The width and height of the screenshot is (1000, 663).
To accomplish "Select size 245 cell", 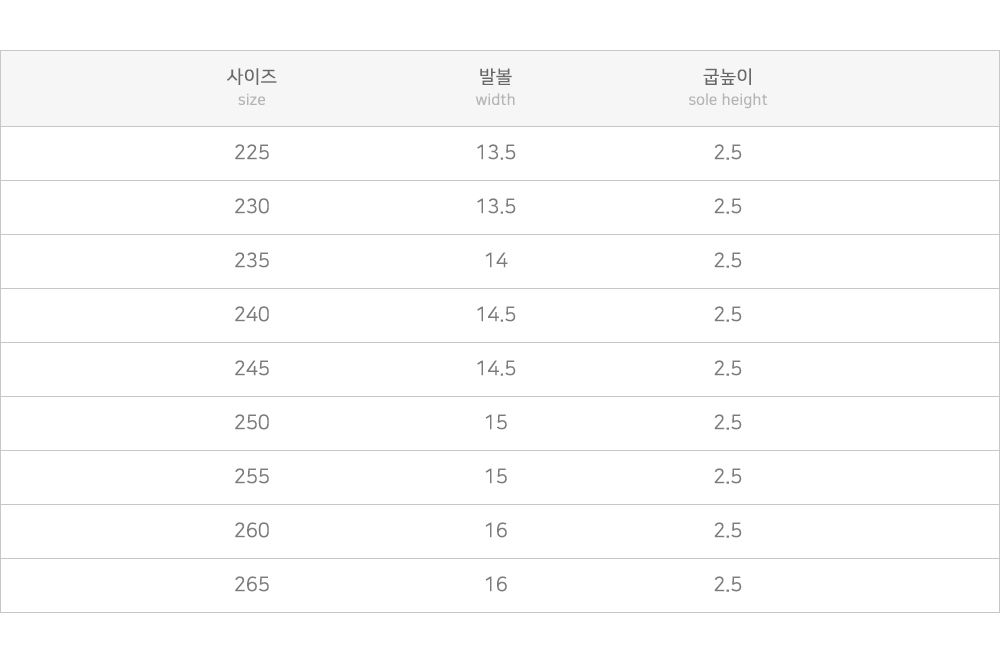I will coord(252,368).
